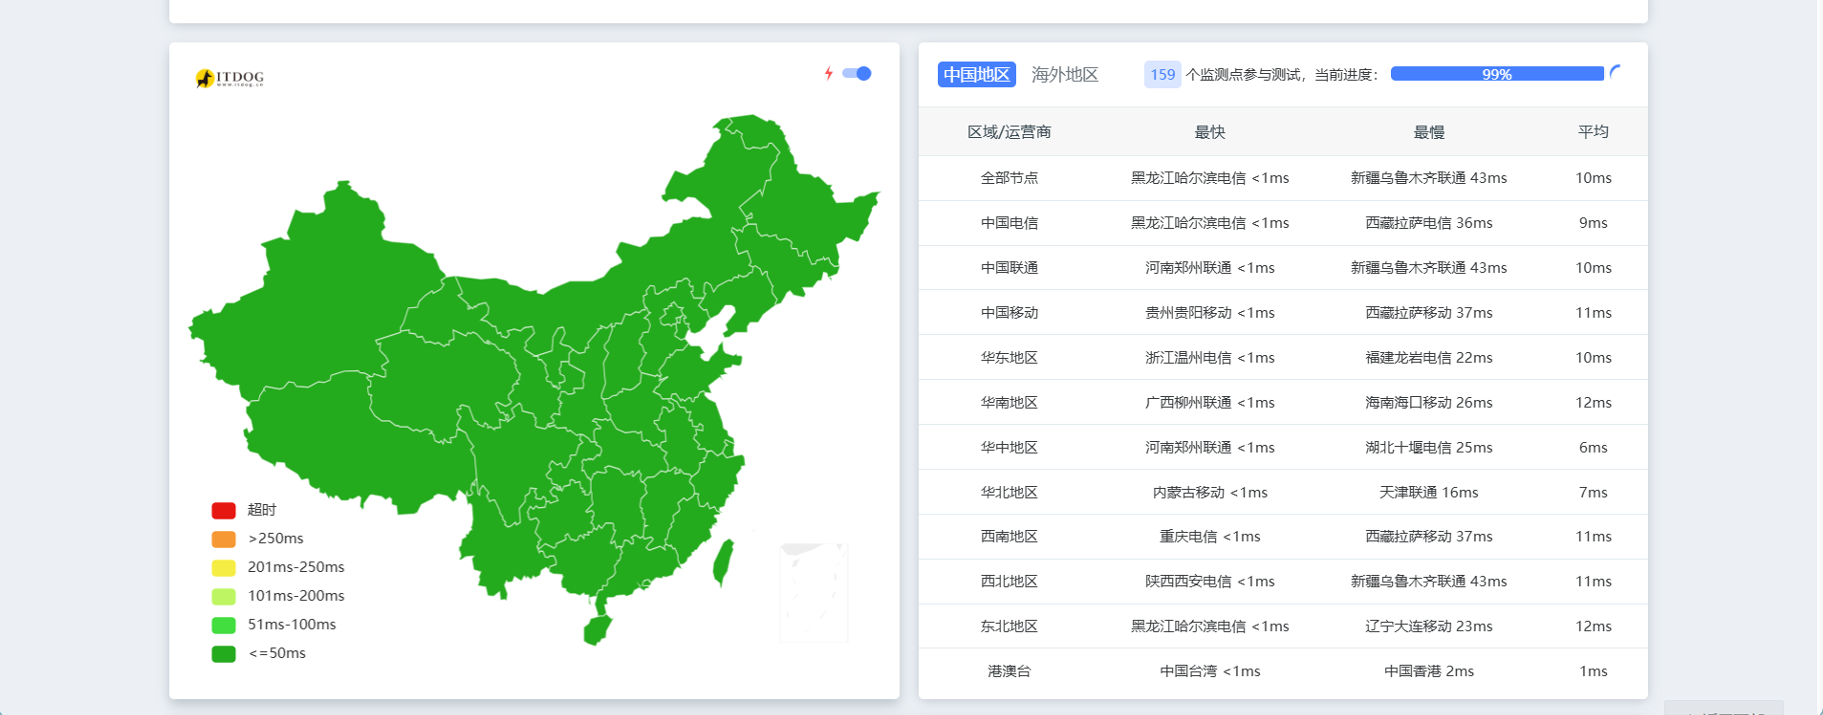Click Hainan island on the map
The width and height of the screenshot is (1823, 715).
[x=596, y=630]
